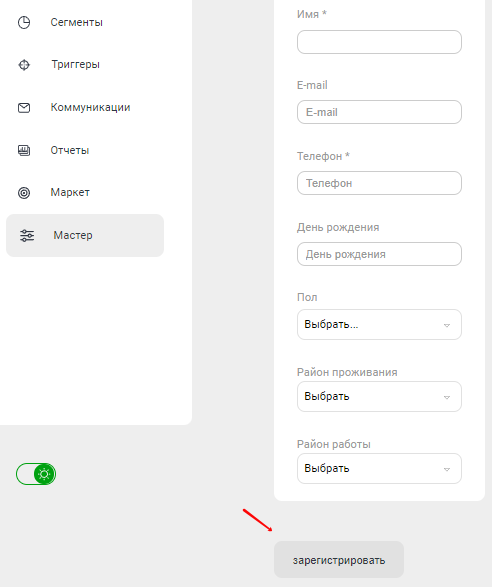The width and height of the screenshot is (492, 587).
Task: Click the зарегистрировать button
Action: [x=339, y=559]
